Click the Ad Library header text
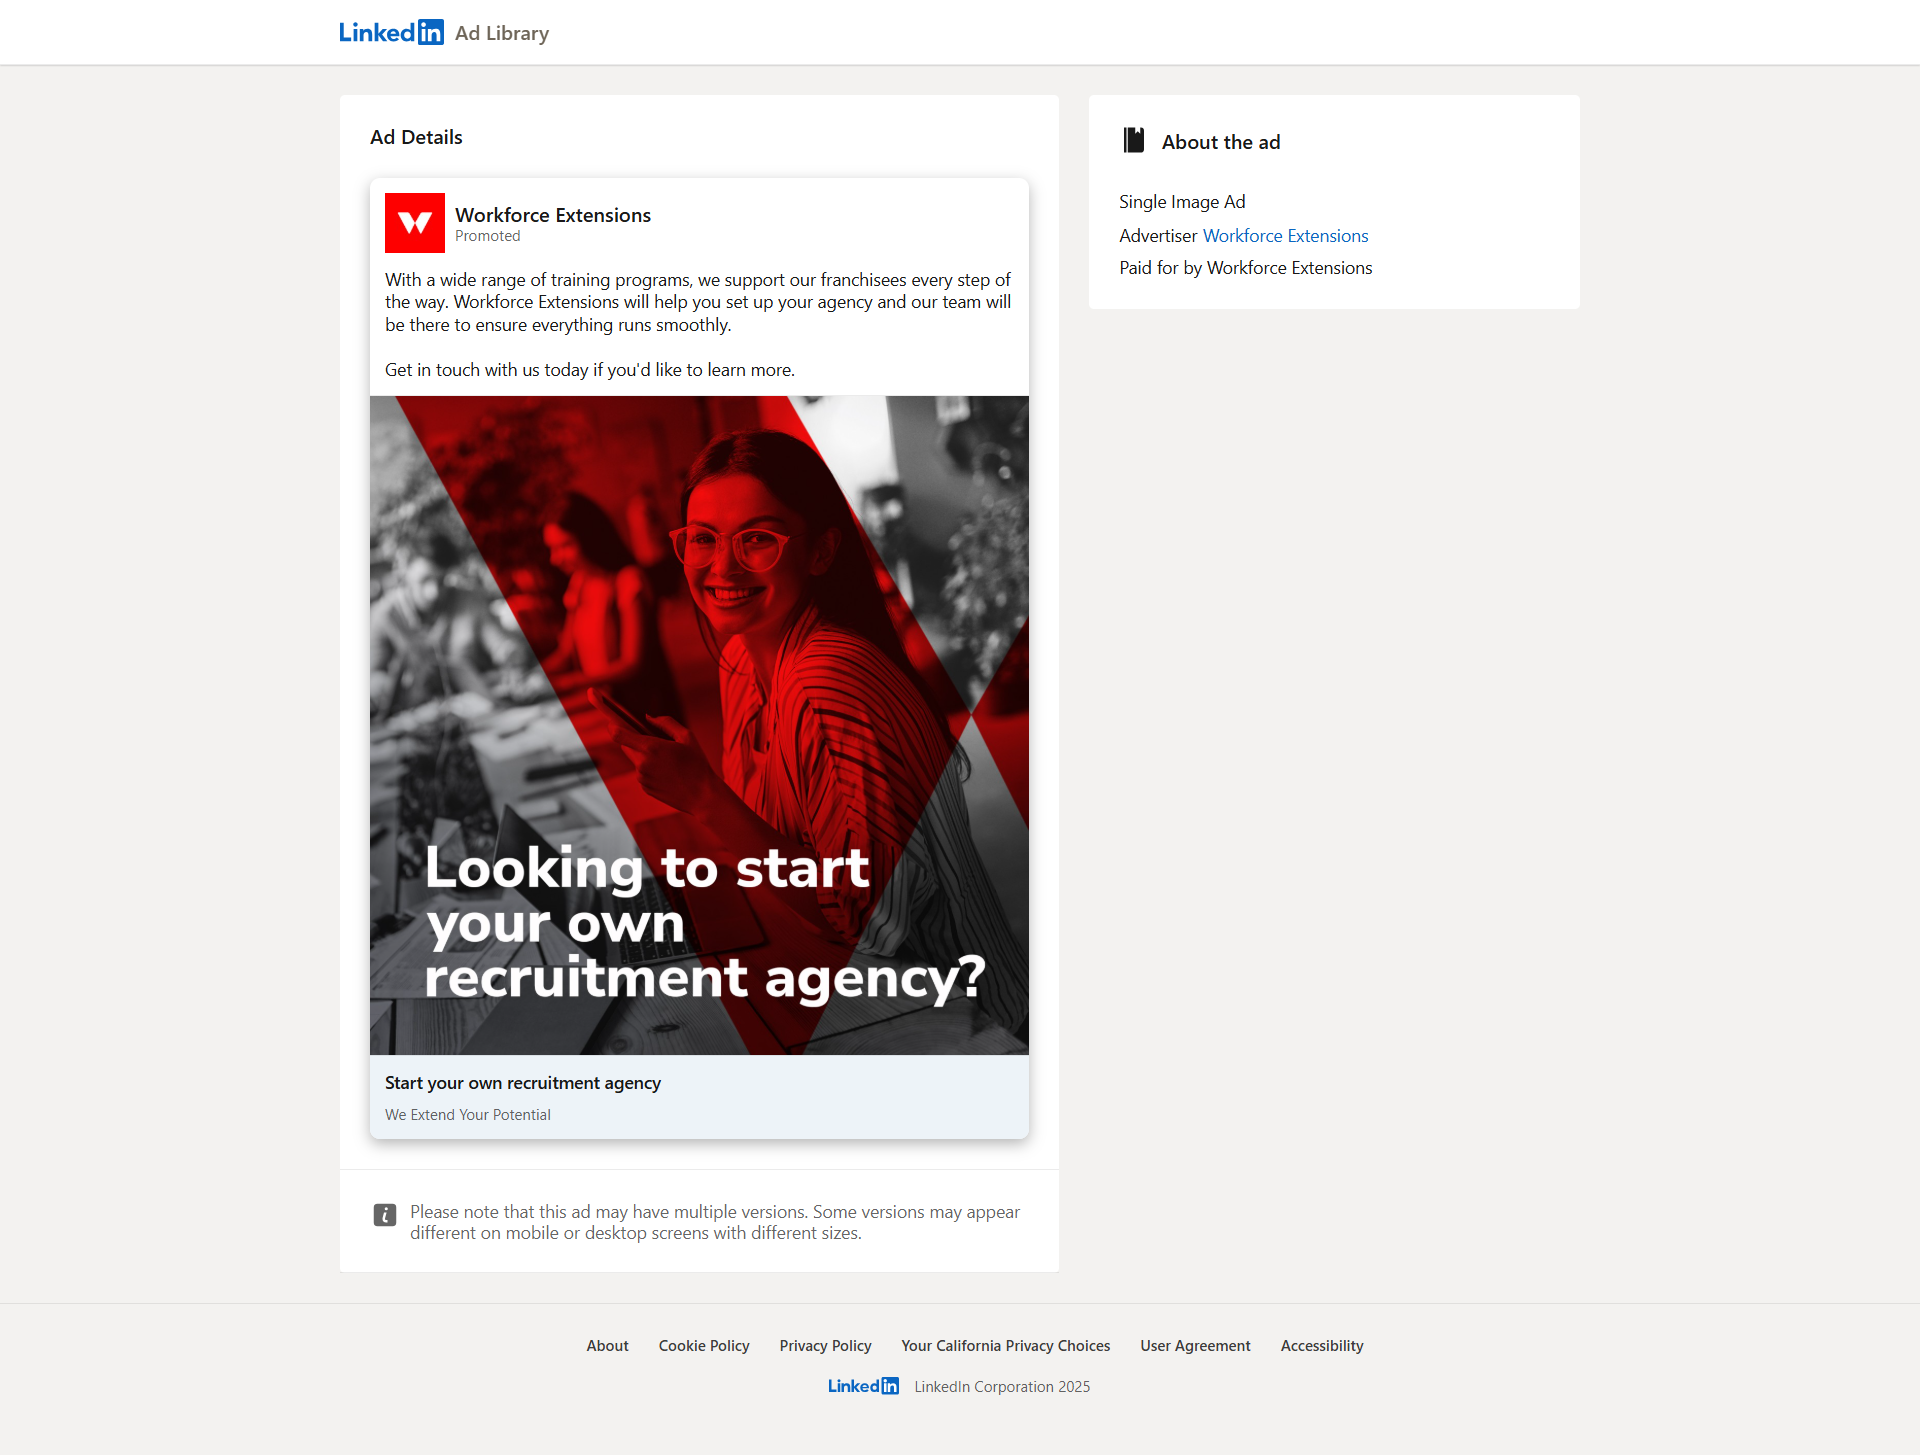Image resolution: width=1920 pixels, height=1455 pixels. pos(502,33)
